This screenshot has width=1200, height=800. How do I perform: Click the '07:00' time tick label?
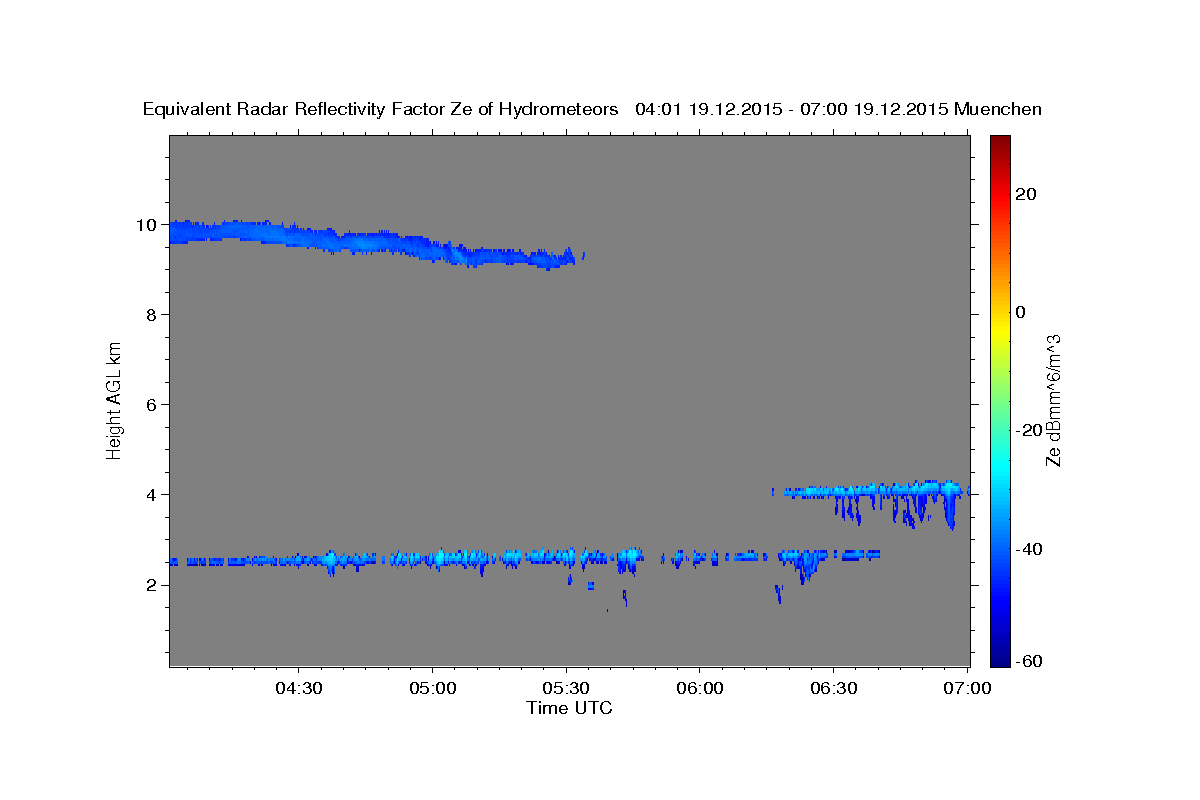(x=967, y=688)
